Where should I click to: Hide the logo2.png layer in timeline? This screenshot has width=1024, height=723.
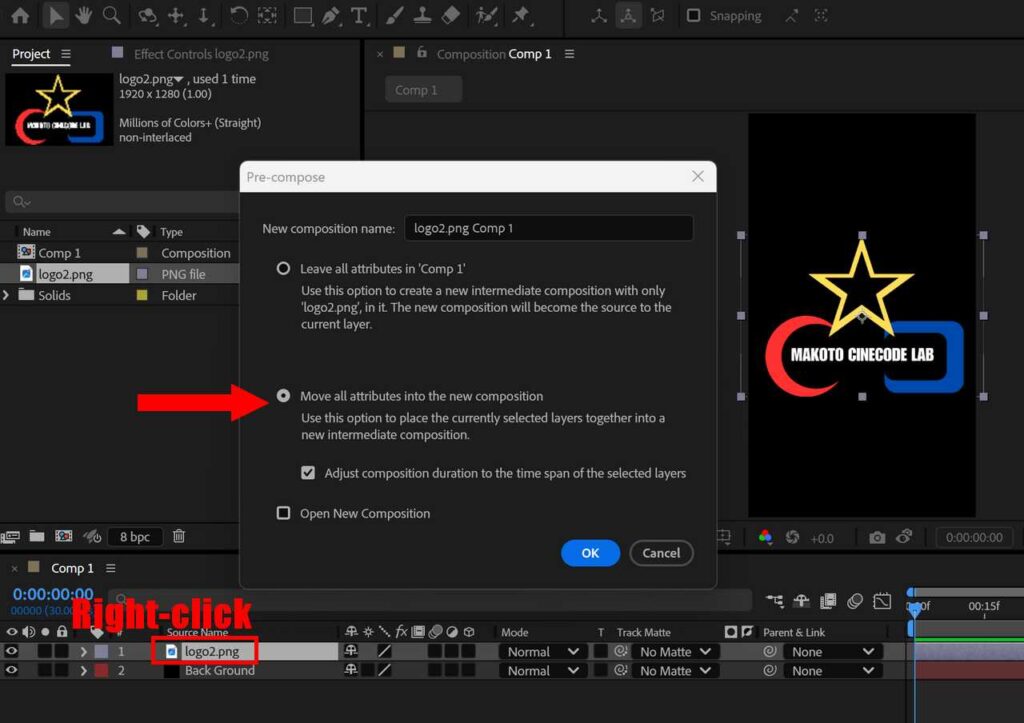pos(11,651)
